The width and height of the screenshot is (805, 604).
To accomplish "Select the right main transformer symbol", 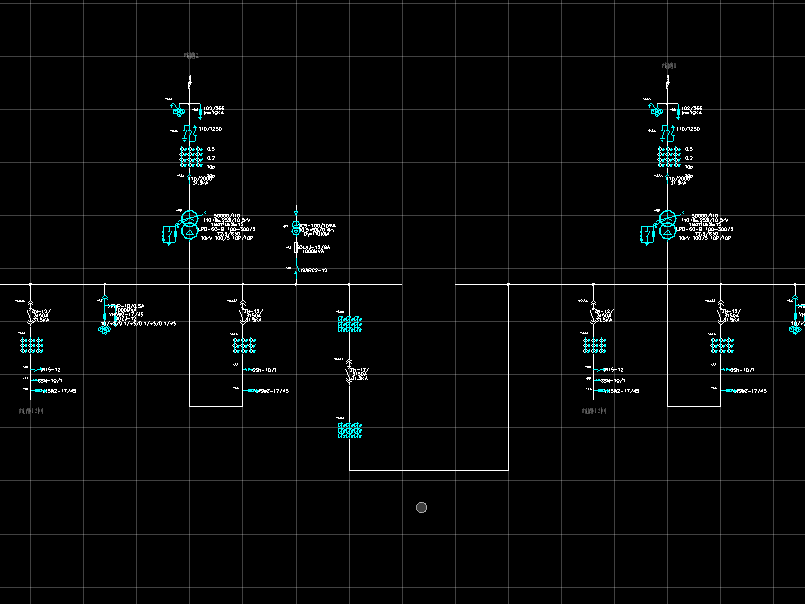I will 666,225.
